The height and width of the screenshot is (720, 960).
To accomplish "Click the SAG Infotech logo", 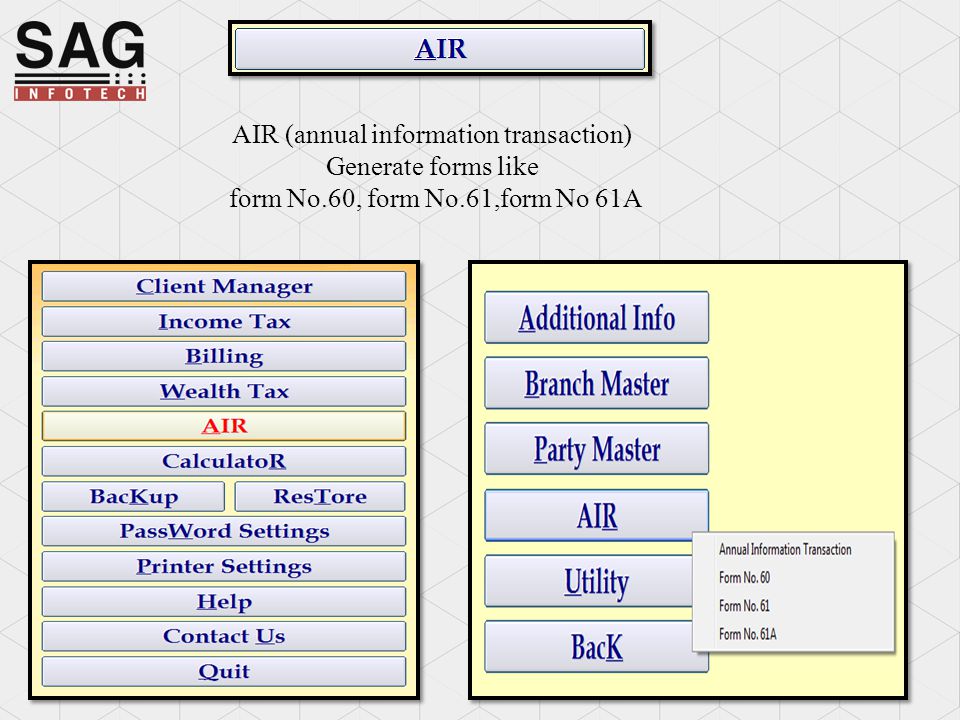I will point(80,61).
